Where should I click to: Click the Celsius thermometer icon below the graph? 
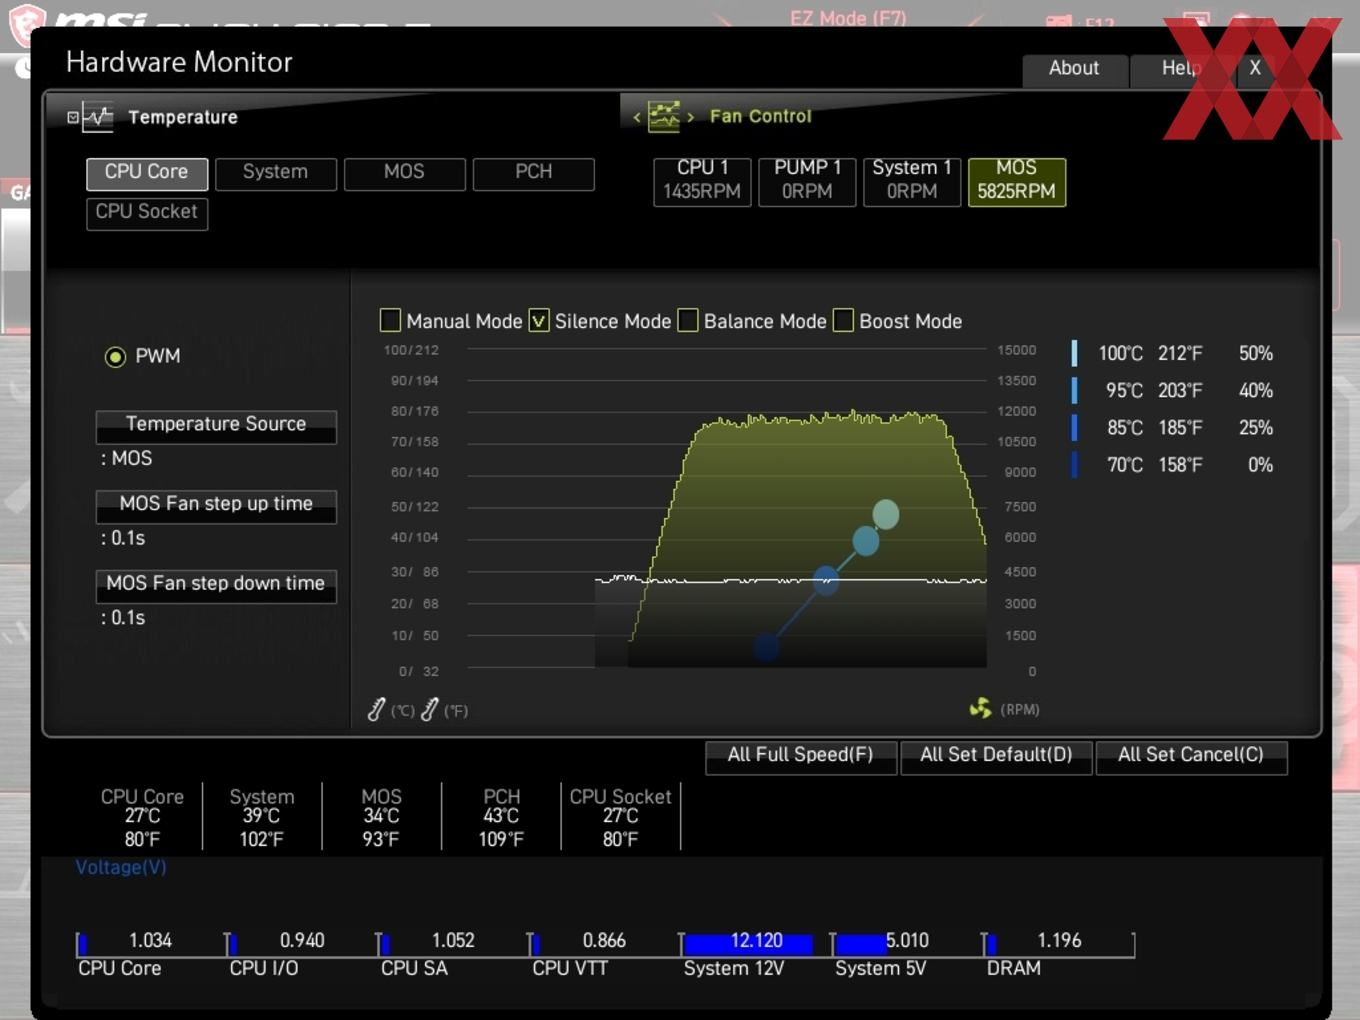click(x=376, y=710)
